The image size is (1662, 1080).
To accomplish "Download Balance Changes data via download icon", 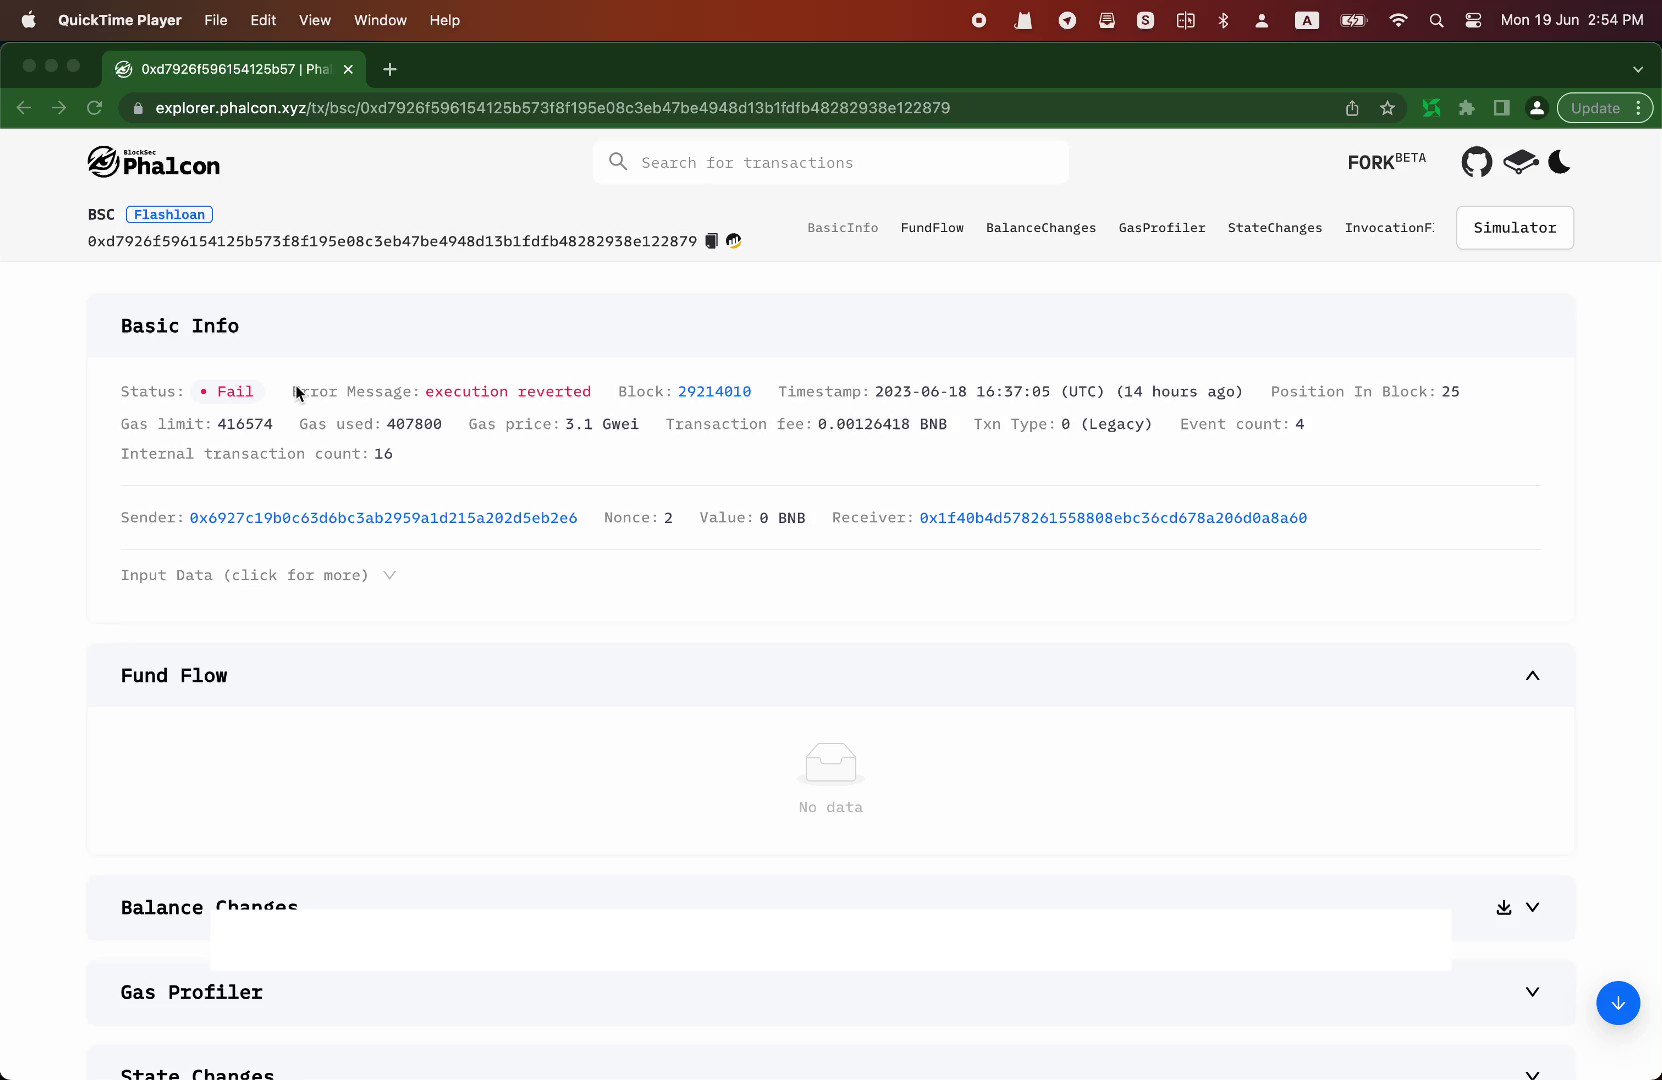I will pyautogui.click(x=1503, y=907).
